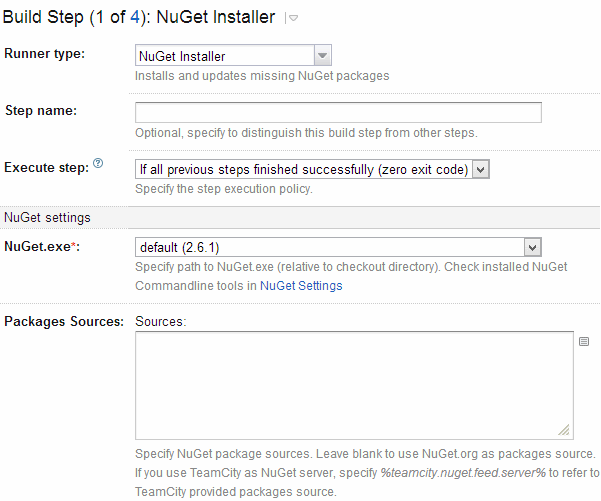The image size is (601, 501).
Task: Click the Runner type dropdown arrow button
Action: 322,56
